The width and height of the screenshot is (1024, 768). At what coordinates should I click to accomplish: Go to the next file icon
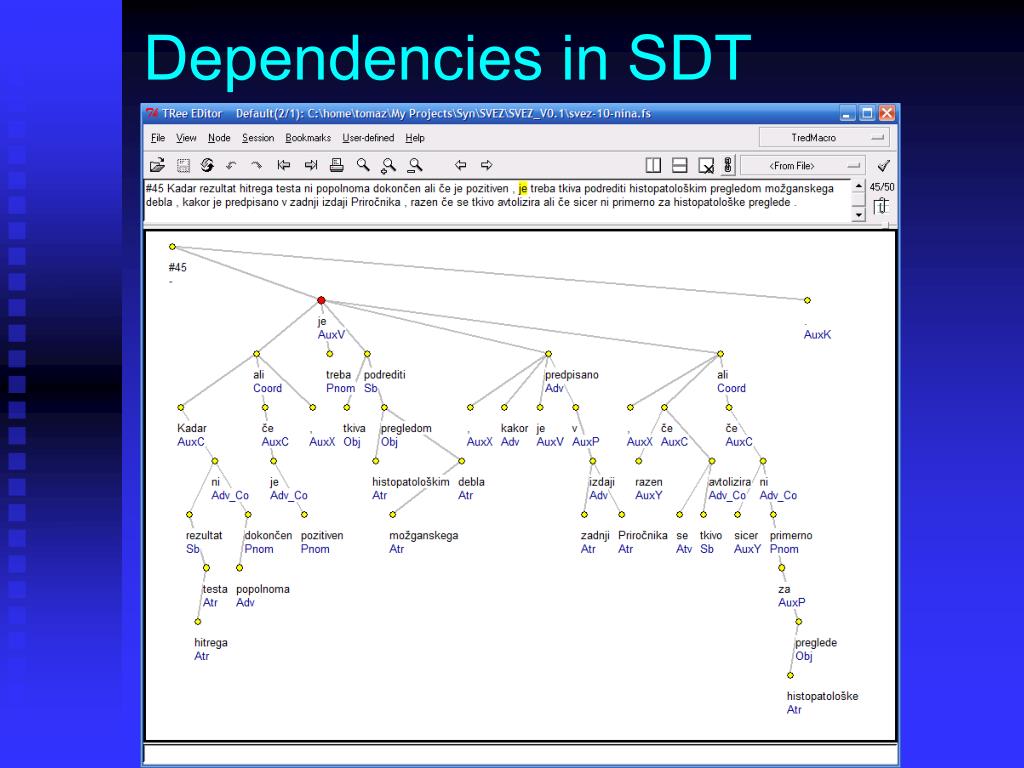click(x=311, y=165)
